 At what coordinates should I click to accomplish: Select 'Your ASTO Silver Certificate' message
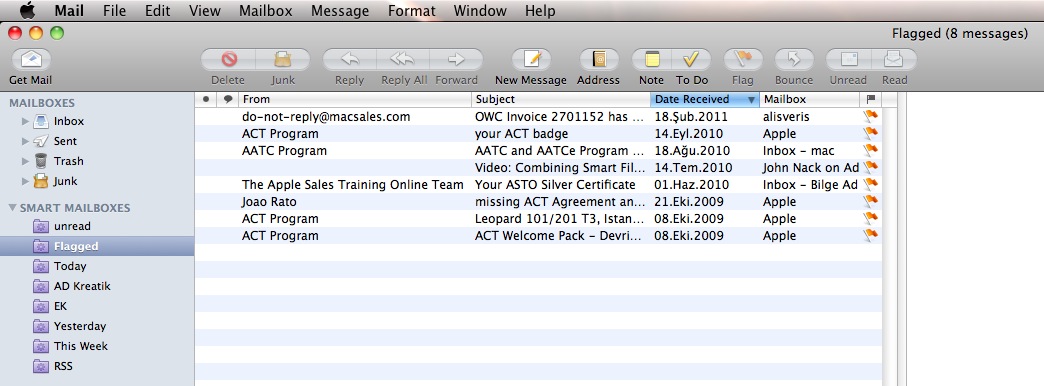(x=539, y=185)
